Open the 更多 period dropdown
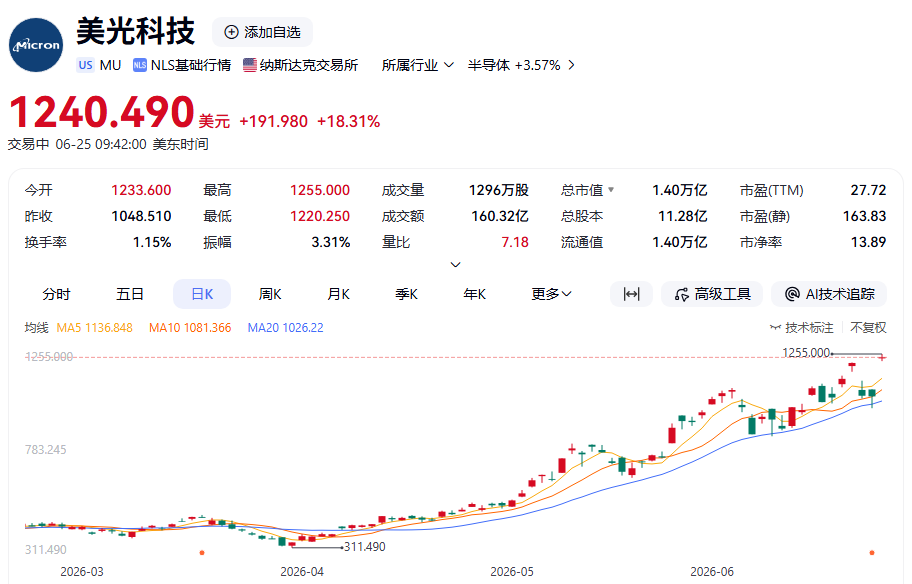 click(551, 294)
